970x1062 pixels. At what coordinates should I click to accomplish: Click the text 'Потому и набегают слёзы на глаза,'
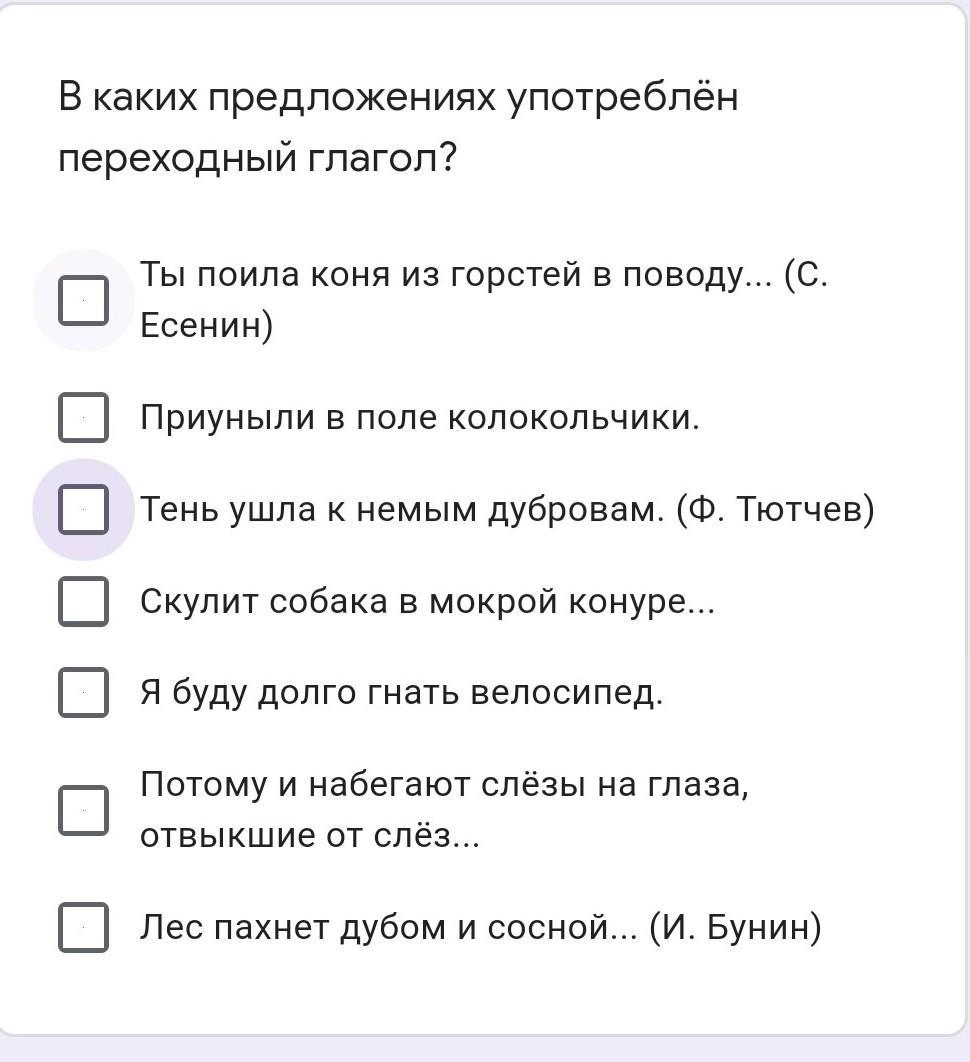444,785
